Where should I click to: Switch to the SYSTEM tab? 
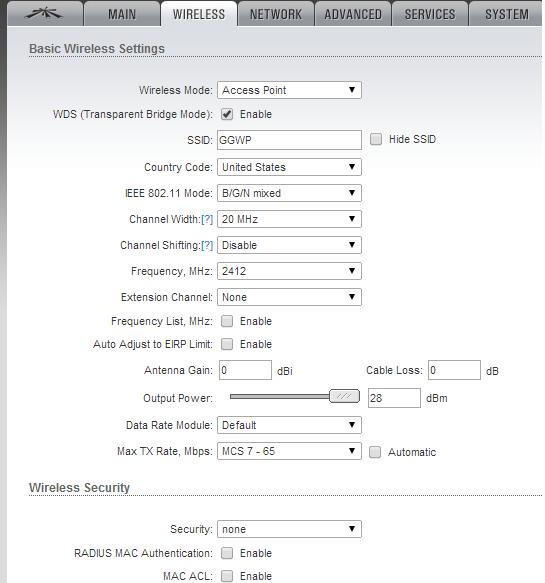(x=506, y=14)
